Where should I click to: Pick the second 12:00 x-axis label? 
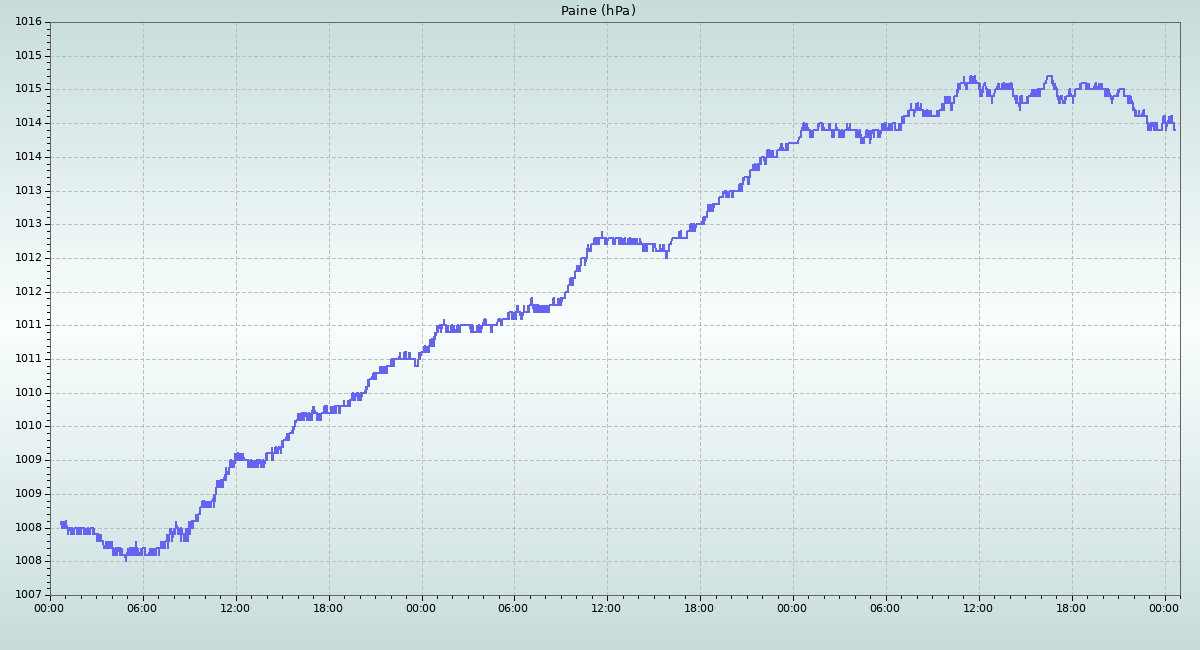click(607, 607)
